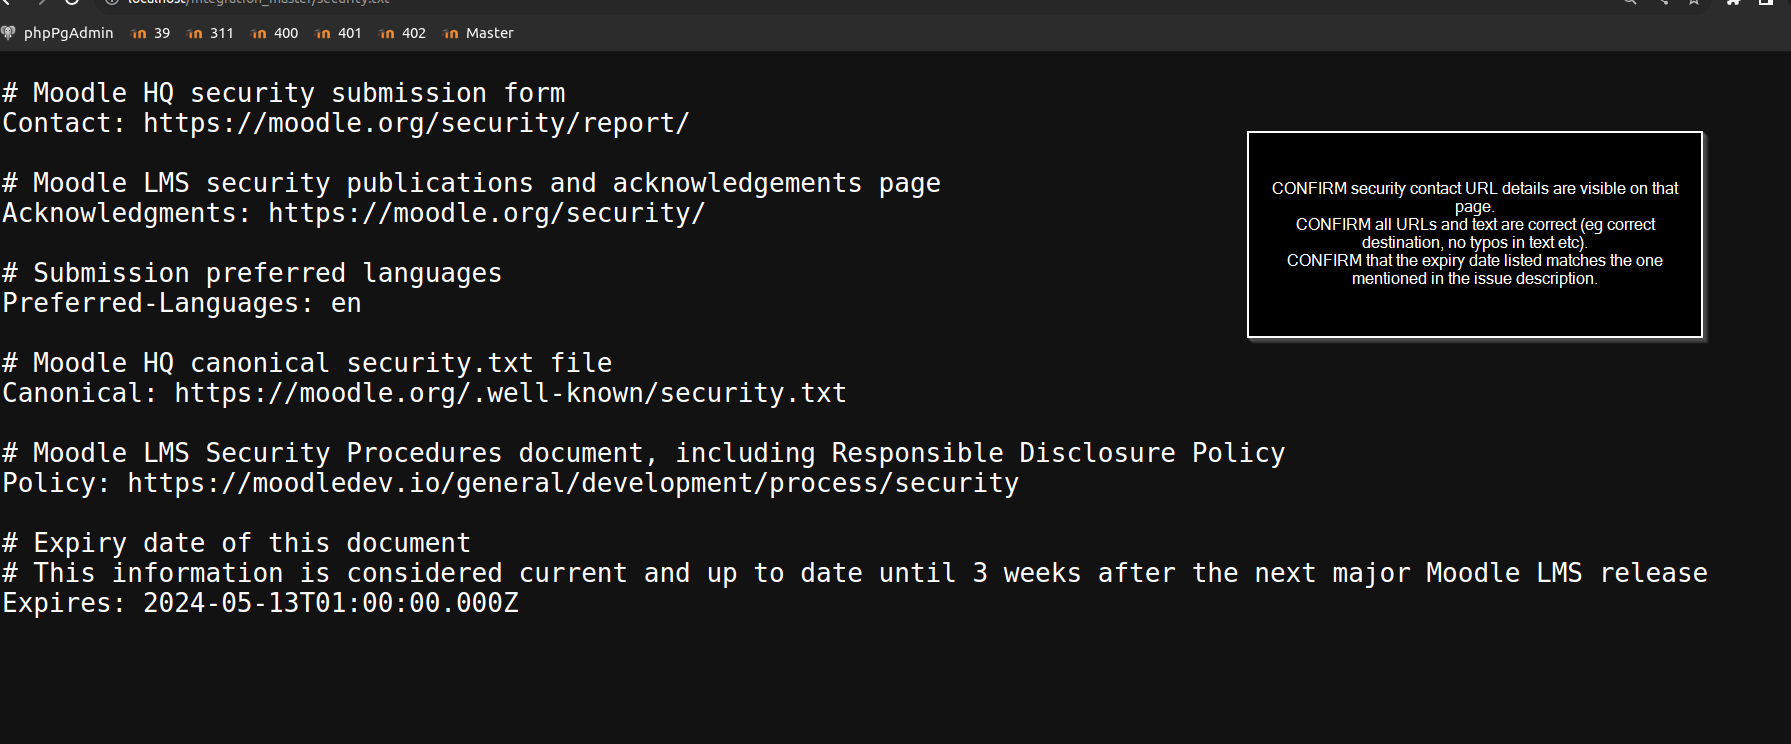This screenshot has height=744, width=1791.
Task: Click the browser reload icon
Action: 72,2
